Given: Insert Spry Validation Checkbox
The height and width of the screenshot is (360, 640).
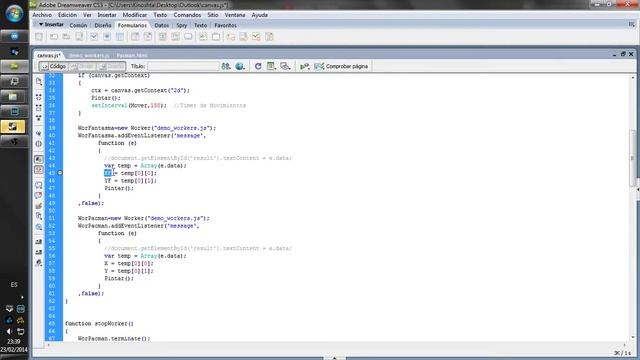Looking at the screenshot, I should [256, 37].
